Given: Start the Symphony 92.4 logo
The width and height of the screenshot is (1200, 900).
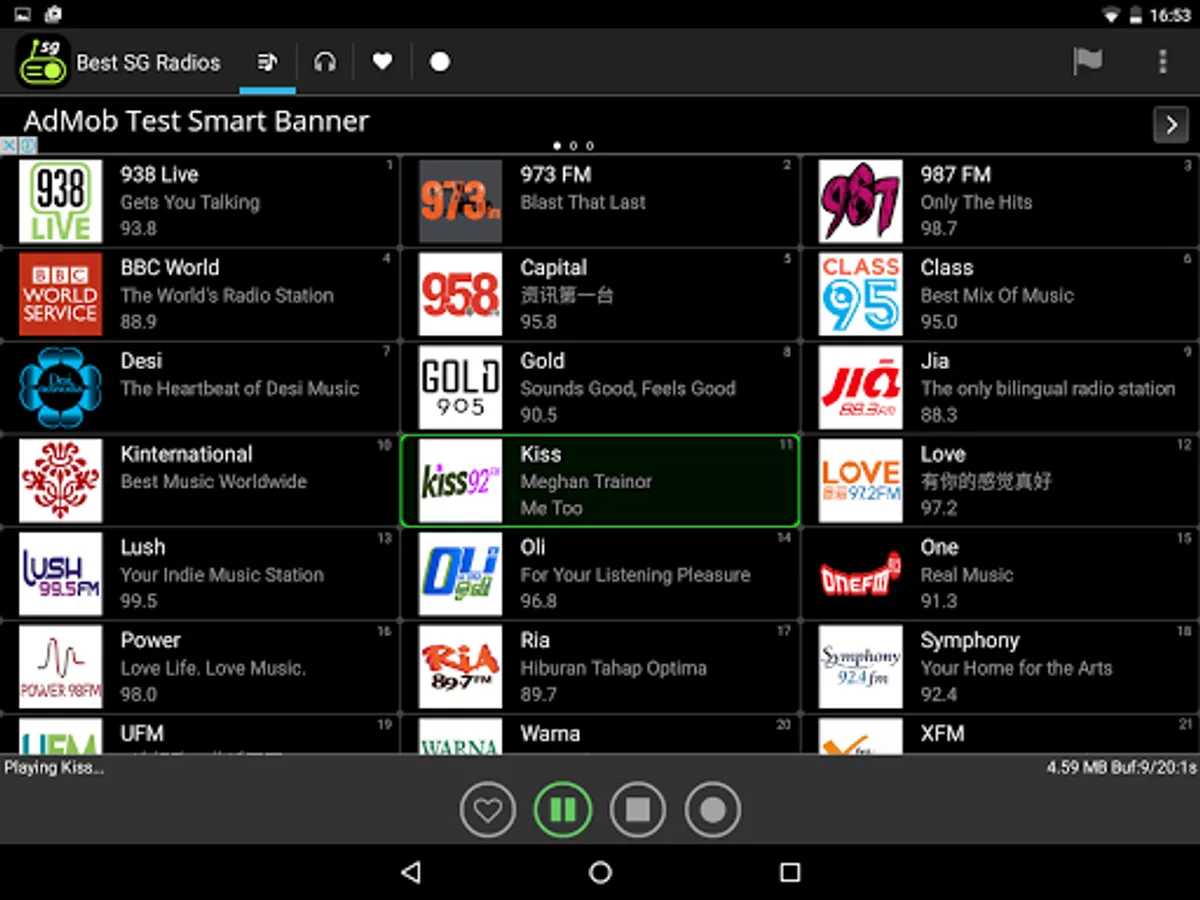Looking at the screenshot, I should click(860, 666).
